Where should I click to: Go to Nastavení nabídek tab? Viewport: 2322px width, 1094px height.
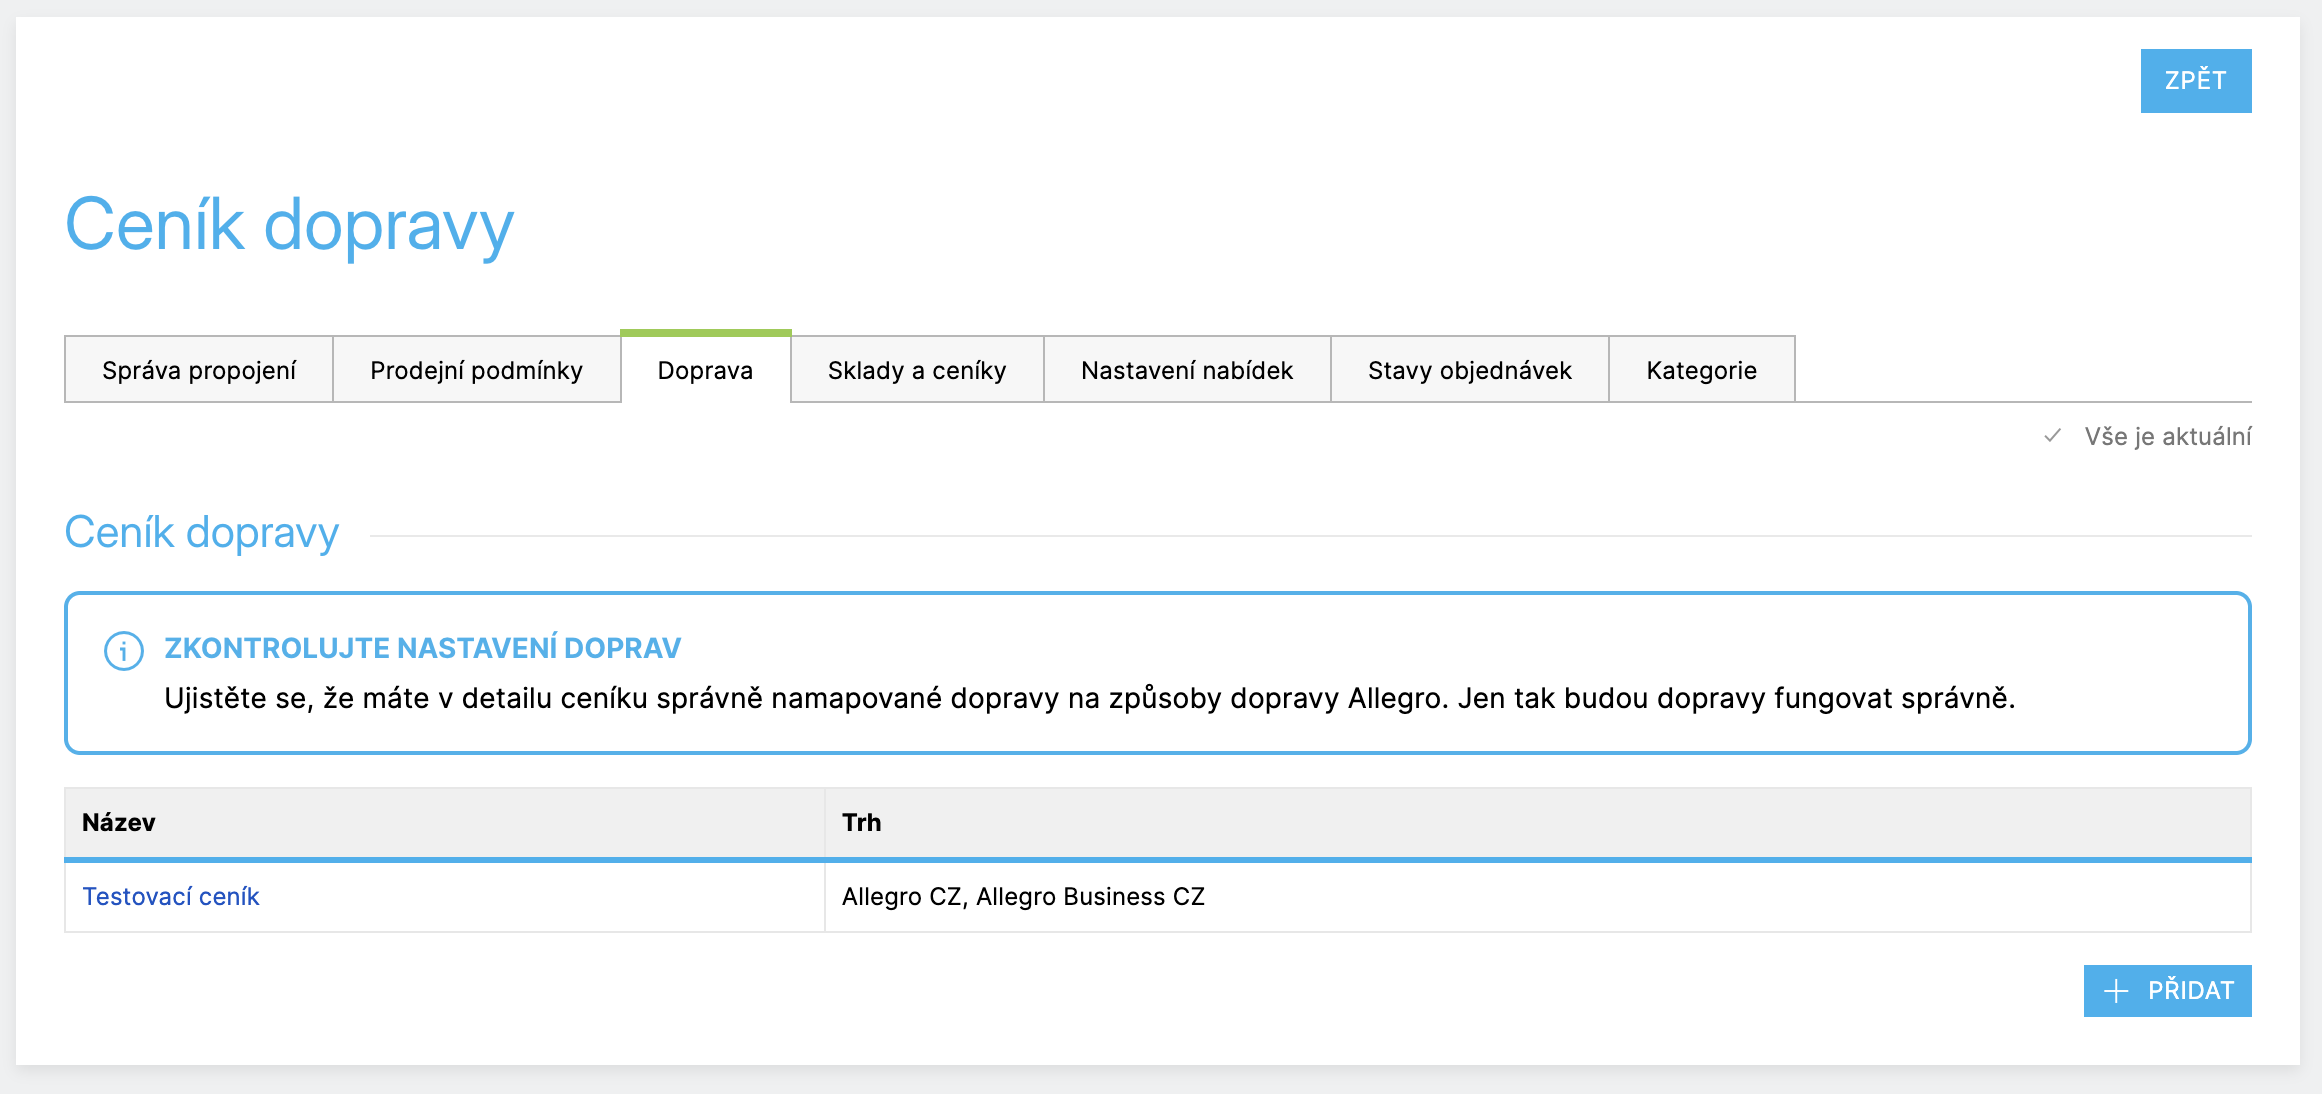[1186, 370]
